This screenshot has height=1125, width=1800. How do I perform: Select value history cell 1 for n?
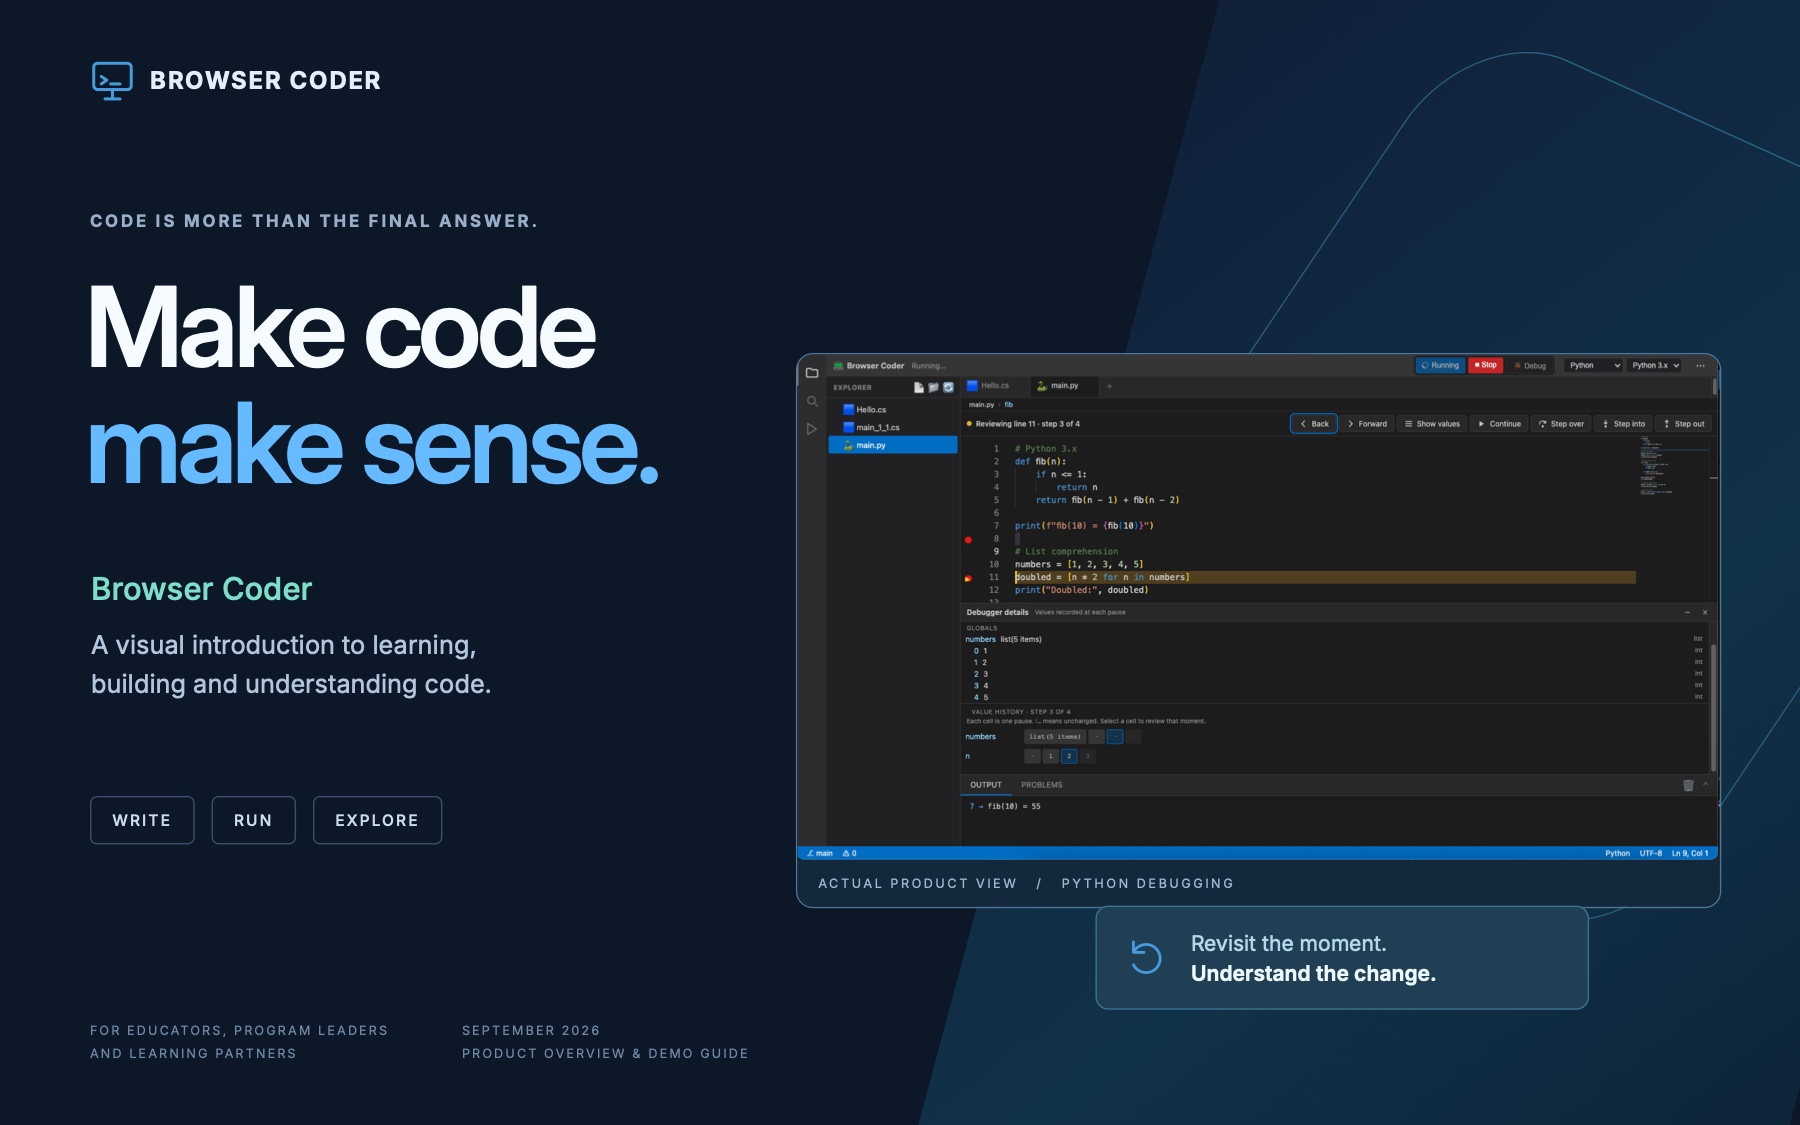pos(1051,757)
